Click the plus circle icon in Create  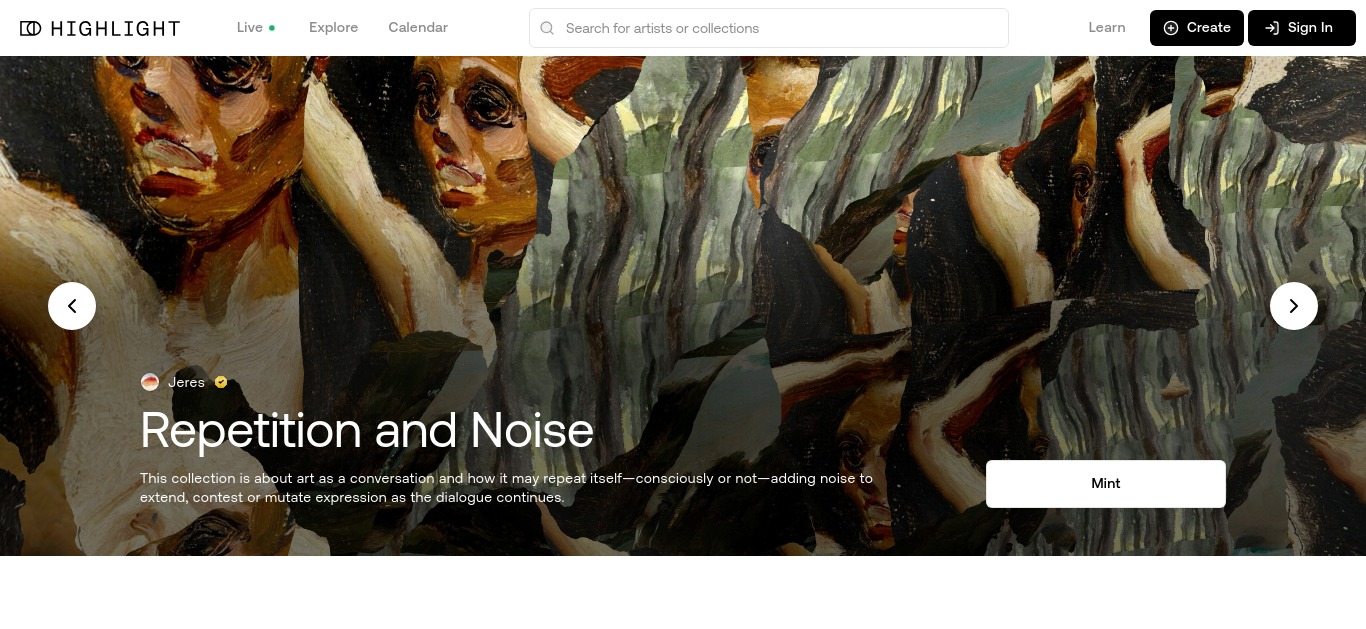(x=1171, y=28)
